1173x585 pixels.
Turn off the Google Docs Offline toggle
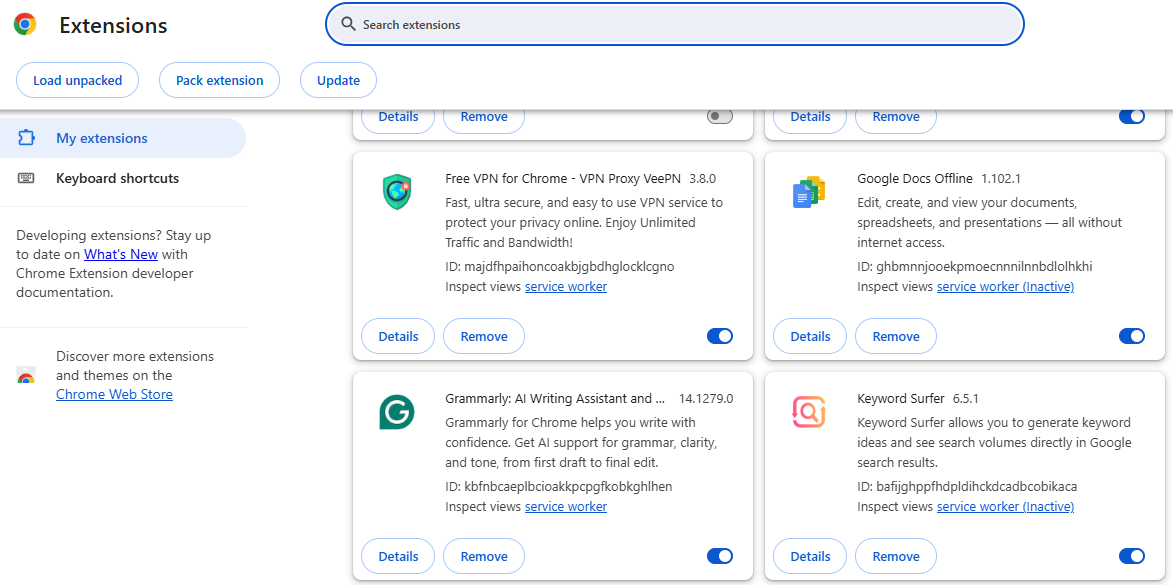[x=1131, y=336]
